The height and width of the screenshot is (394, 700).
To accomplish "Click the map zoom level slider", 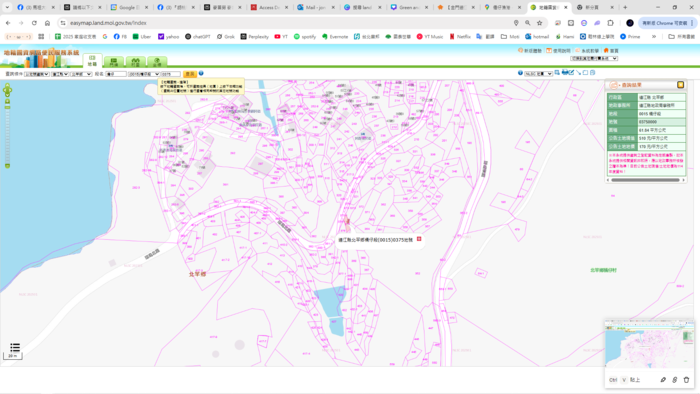I will click(x=7, y=134).
